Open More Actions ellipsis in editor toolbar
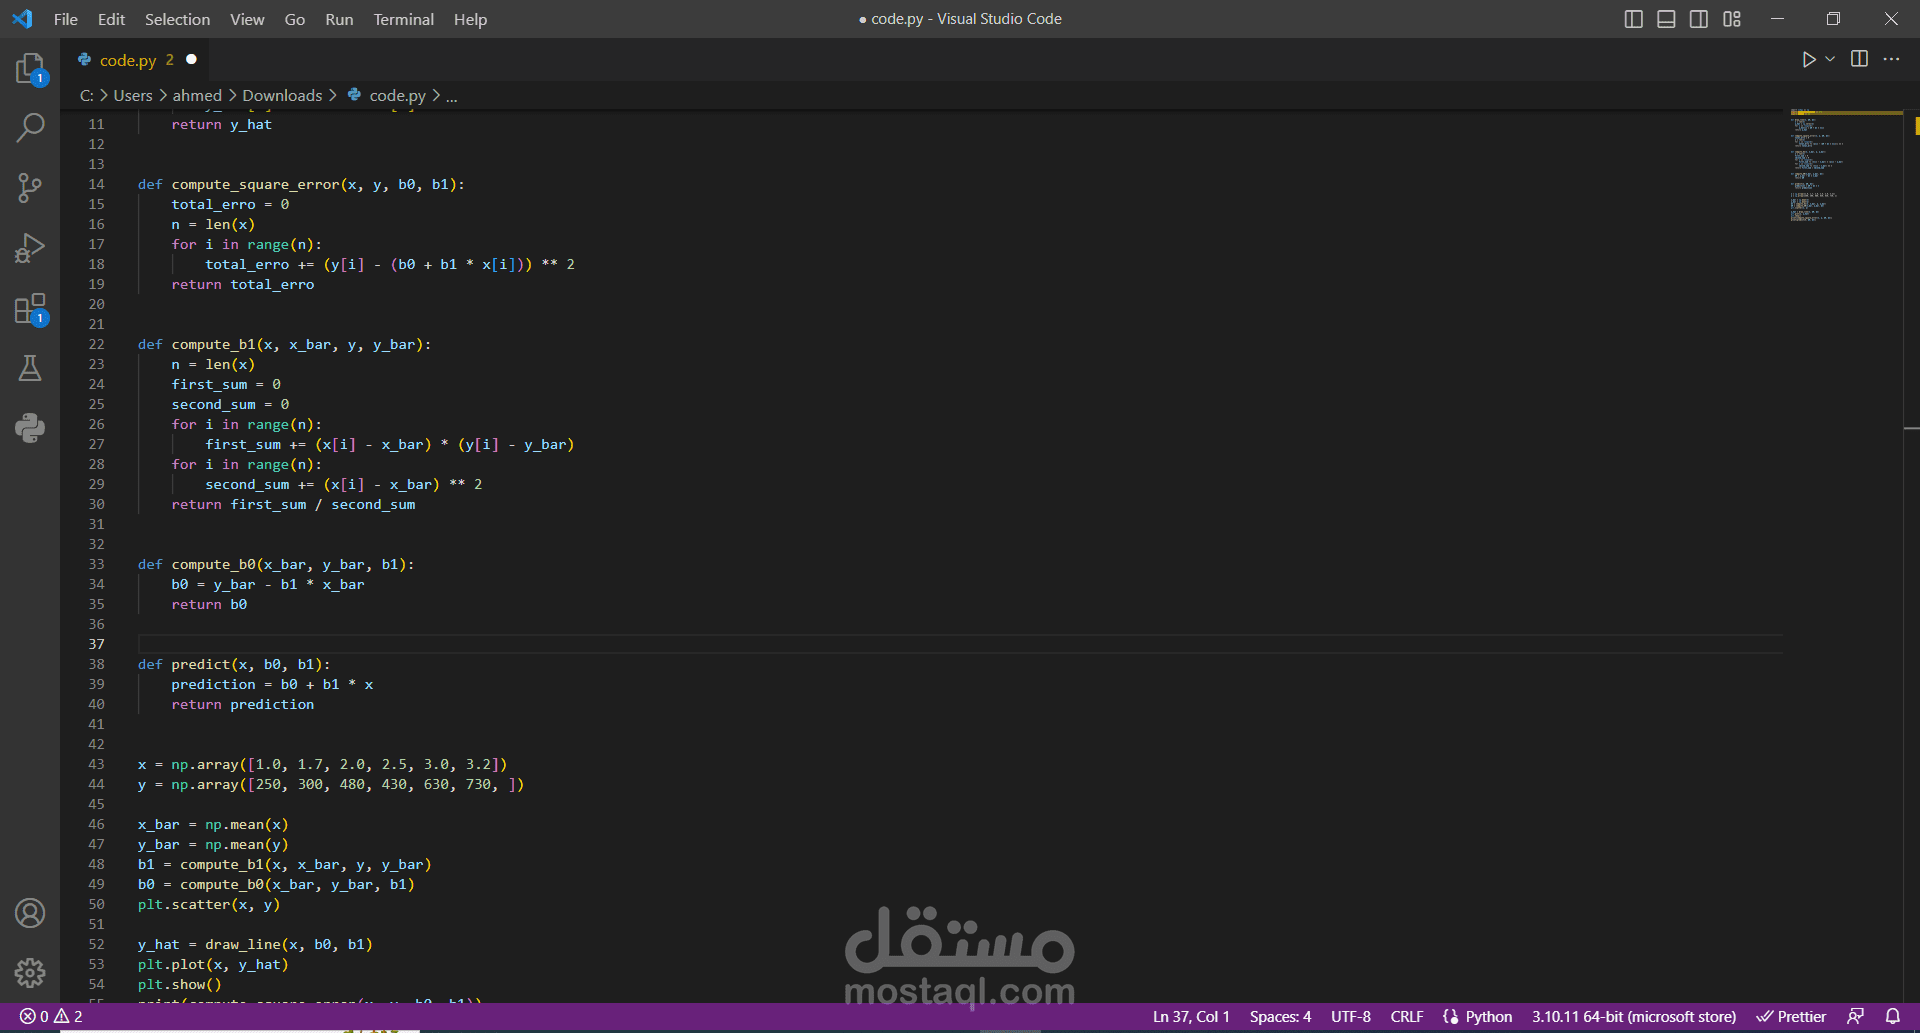 [1891, 59]
